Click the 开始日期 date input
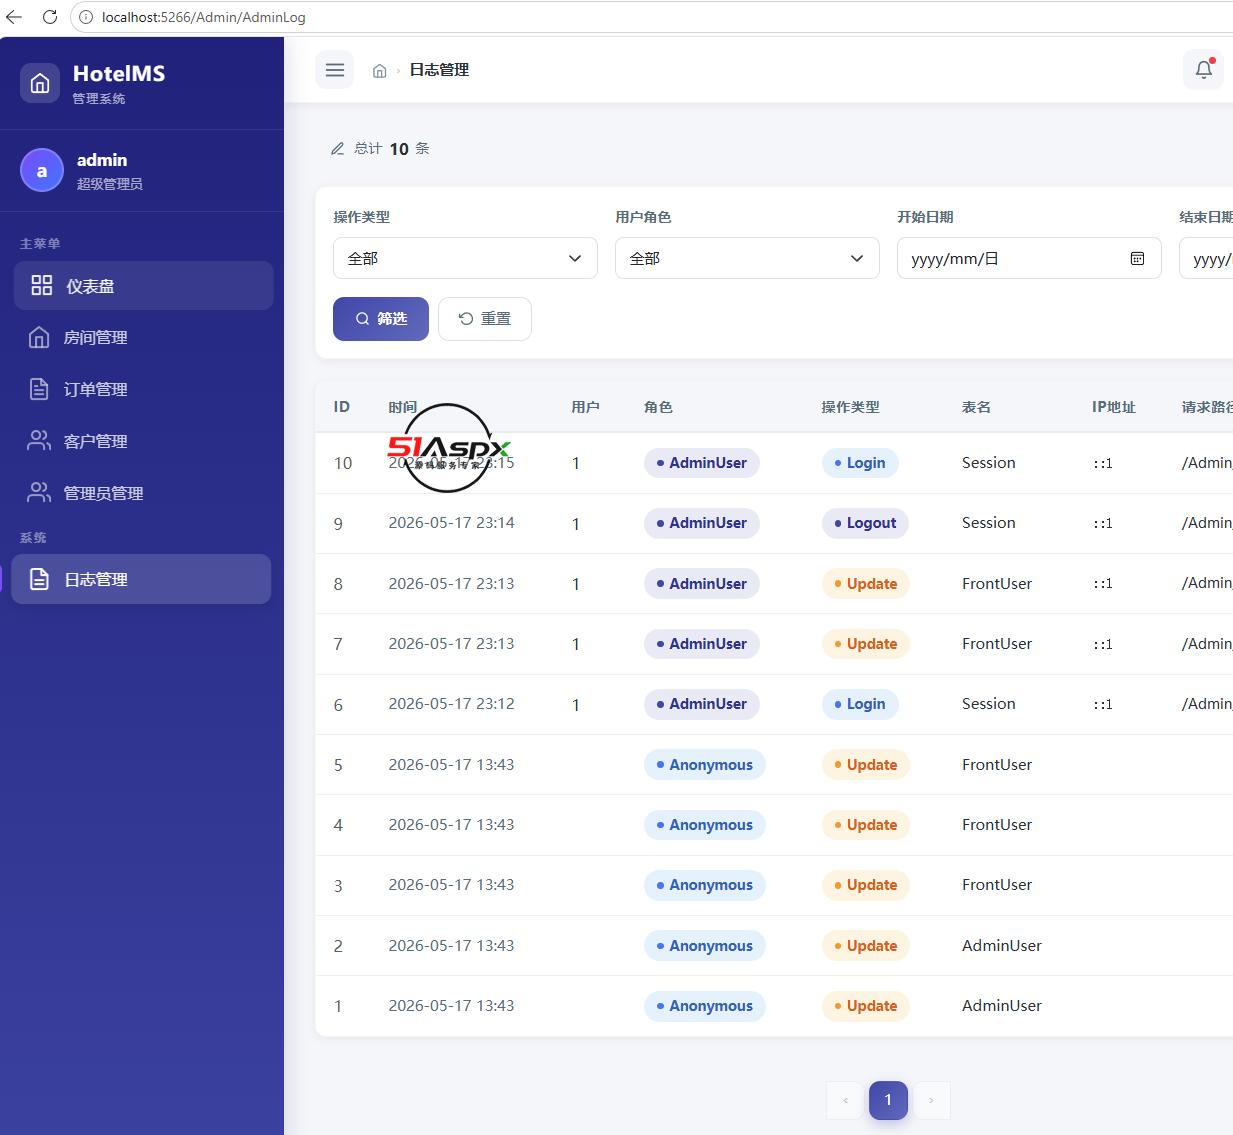The height and width of the screenshot is (1135, 1233). pos(1029,258)
